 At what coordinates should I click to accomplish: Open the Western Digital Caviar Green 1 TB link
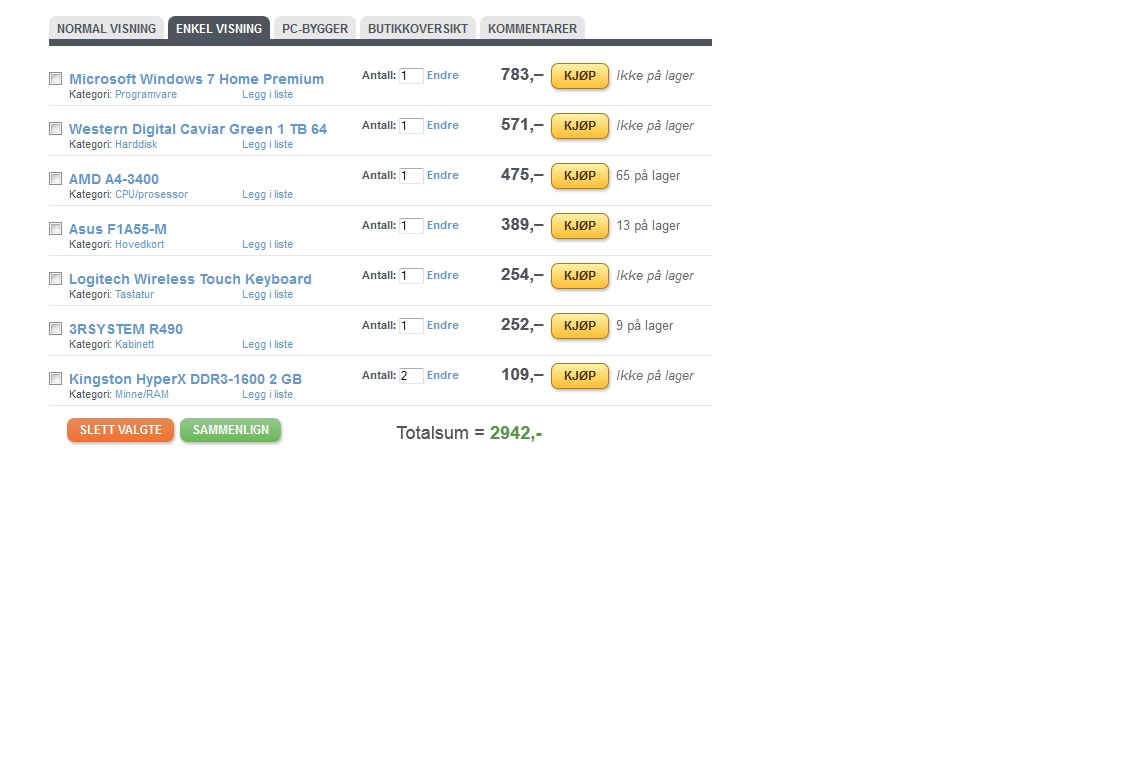pos(198,129)
